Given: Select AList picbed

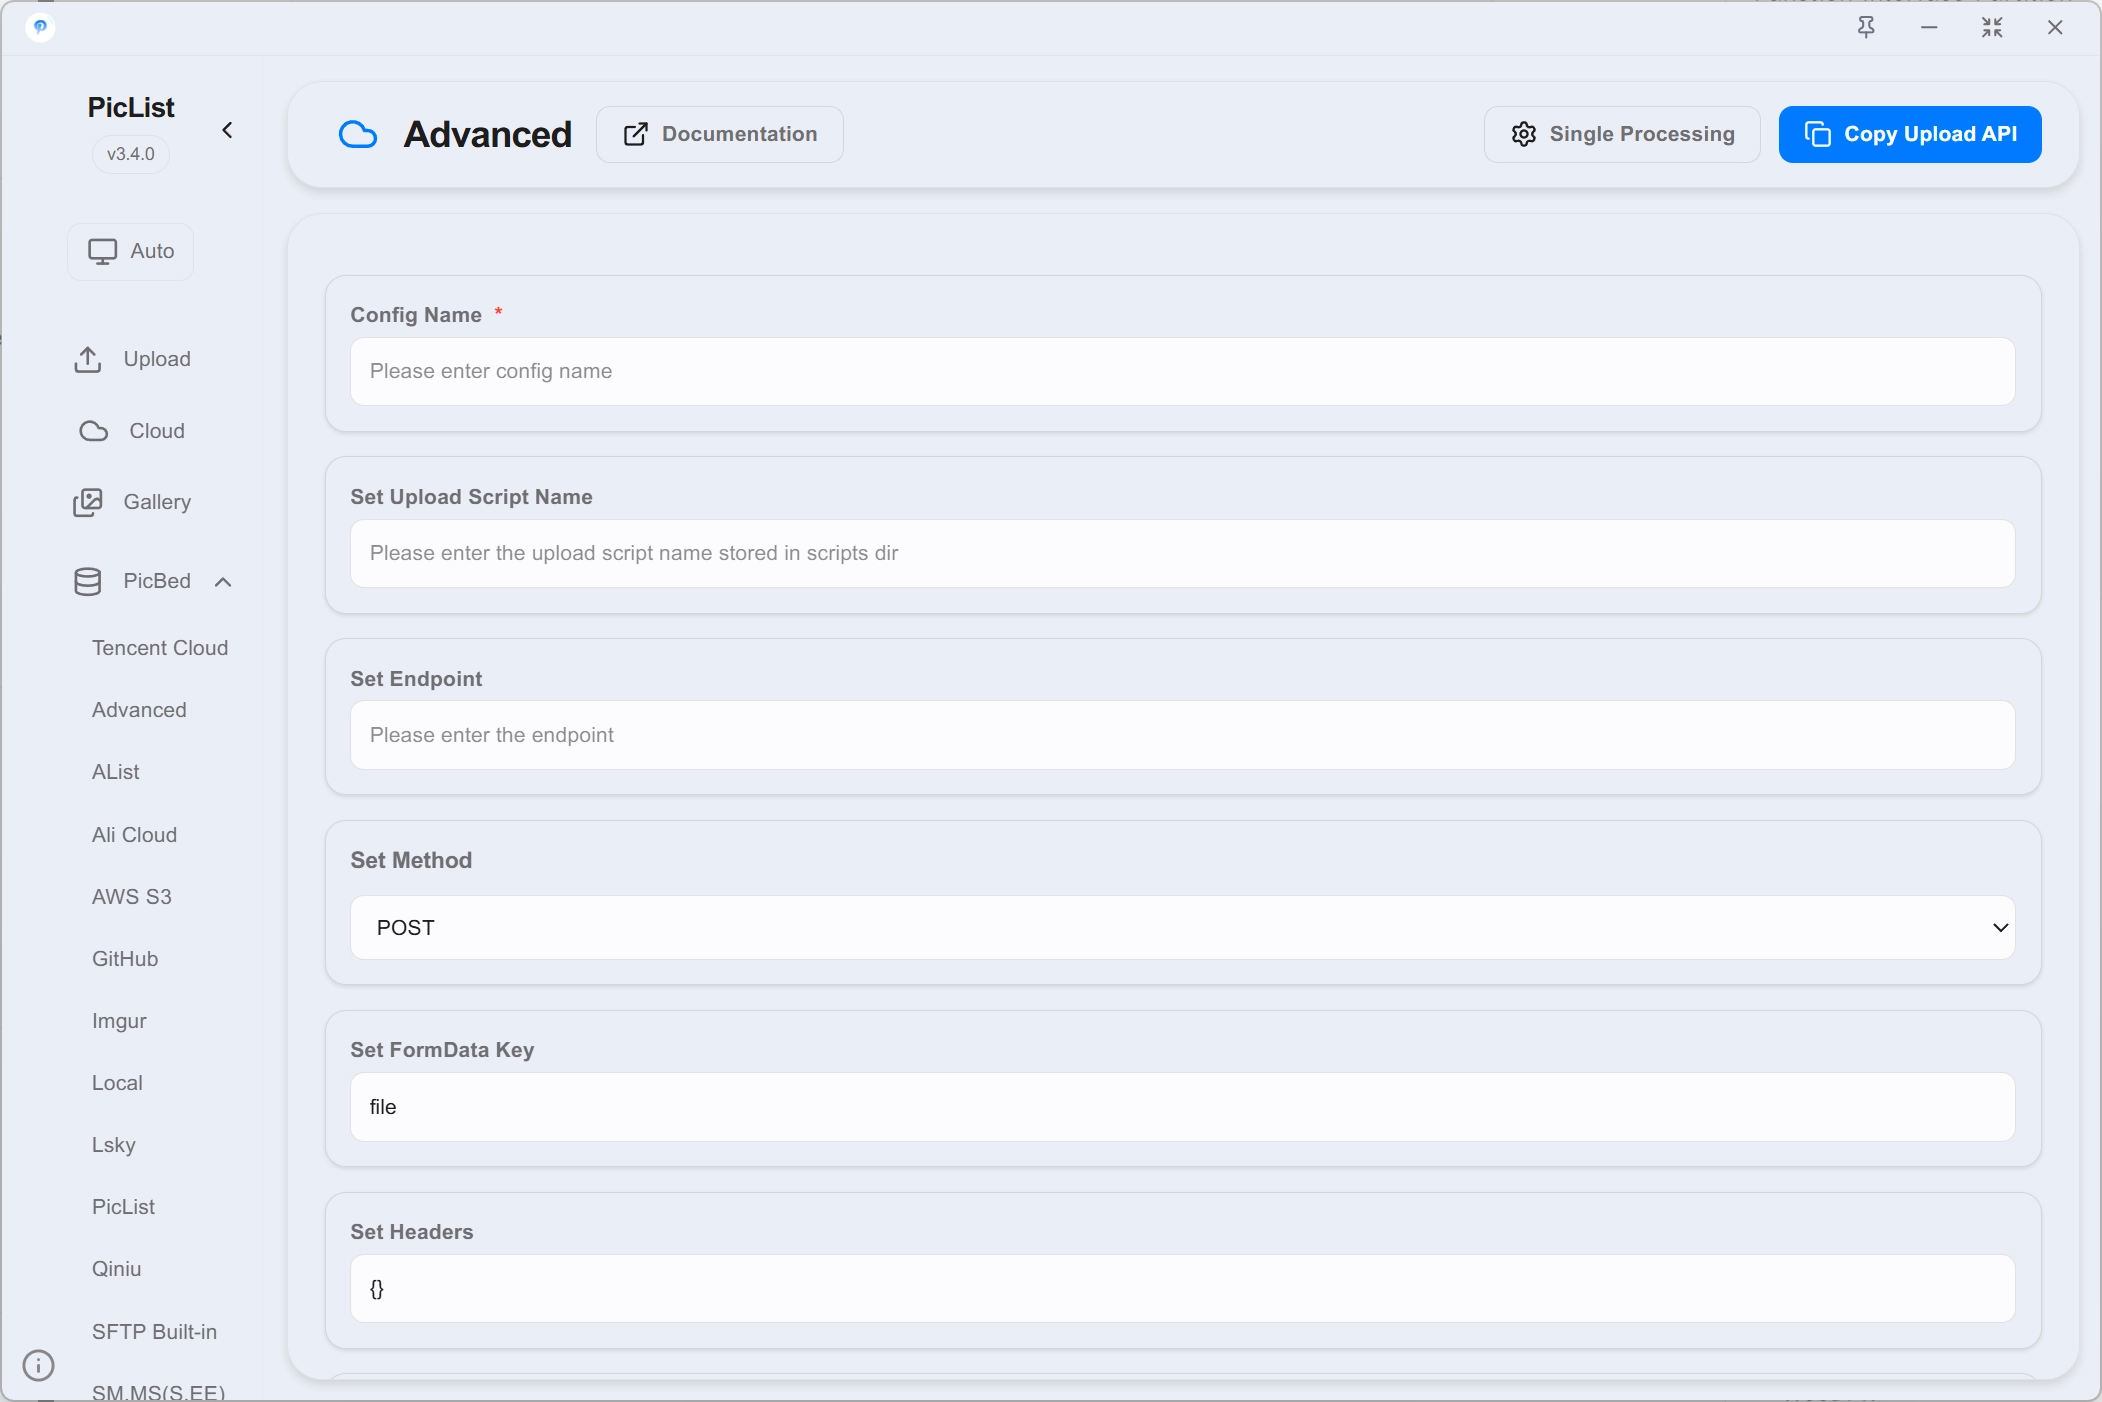Looking at the screenshot, I should click(116, 772).
